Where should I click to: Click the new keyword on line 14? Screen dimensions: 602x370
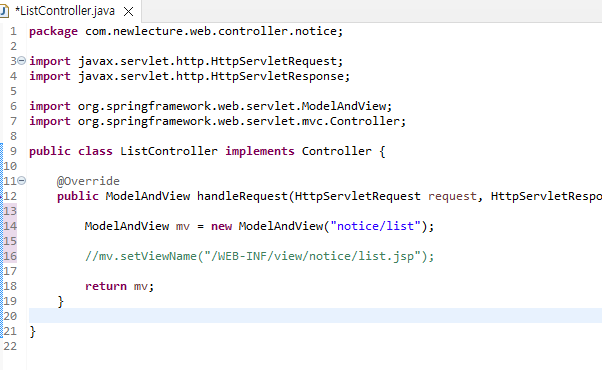[x=221, y=226]
